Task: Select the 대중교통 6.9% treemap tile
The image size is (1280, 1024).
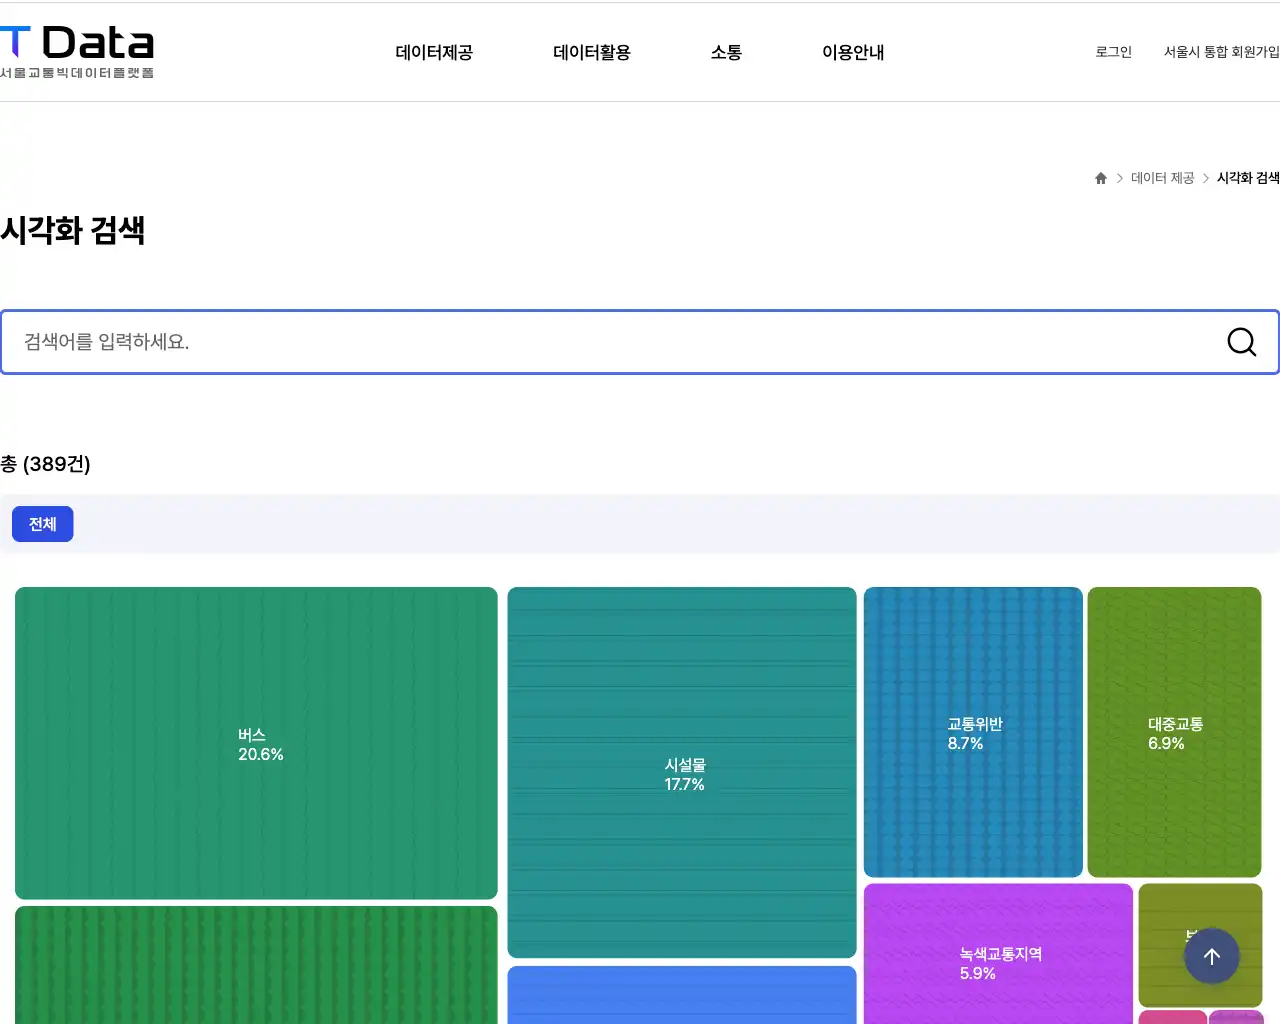Action: pyautogui.click(x=1173, y=731)
